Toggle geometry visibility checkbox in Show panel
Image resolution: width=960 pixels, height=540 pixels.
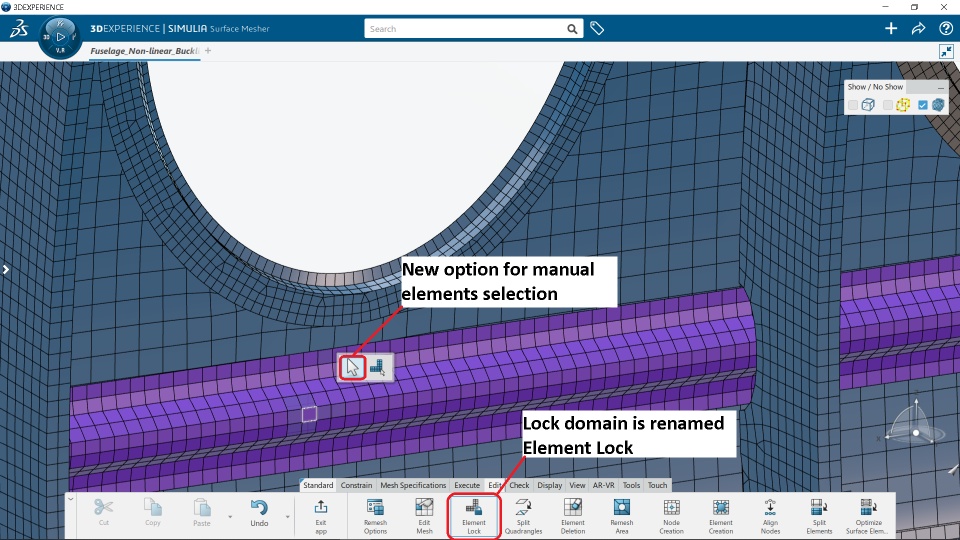click(x=853, y=105)
